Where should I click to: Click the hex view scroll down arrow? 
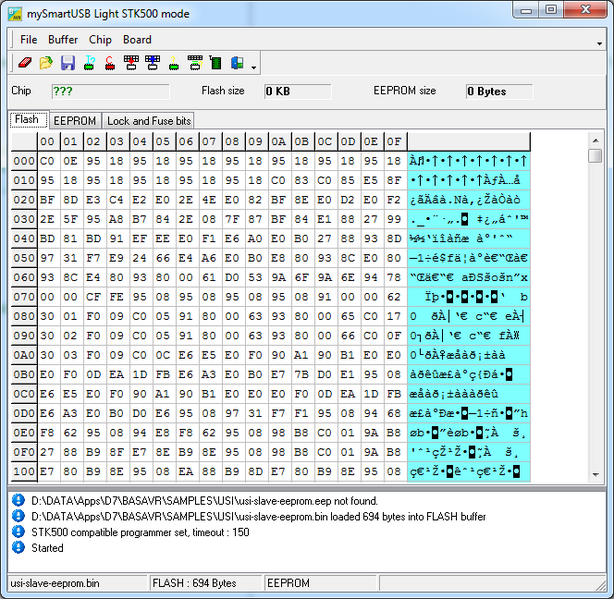(x=596, y=475)
